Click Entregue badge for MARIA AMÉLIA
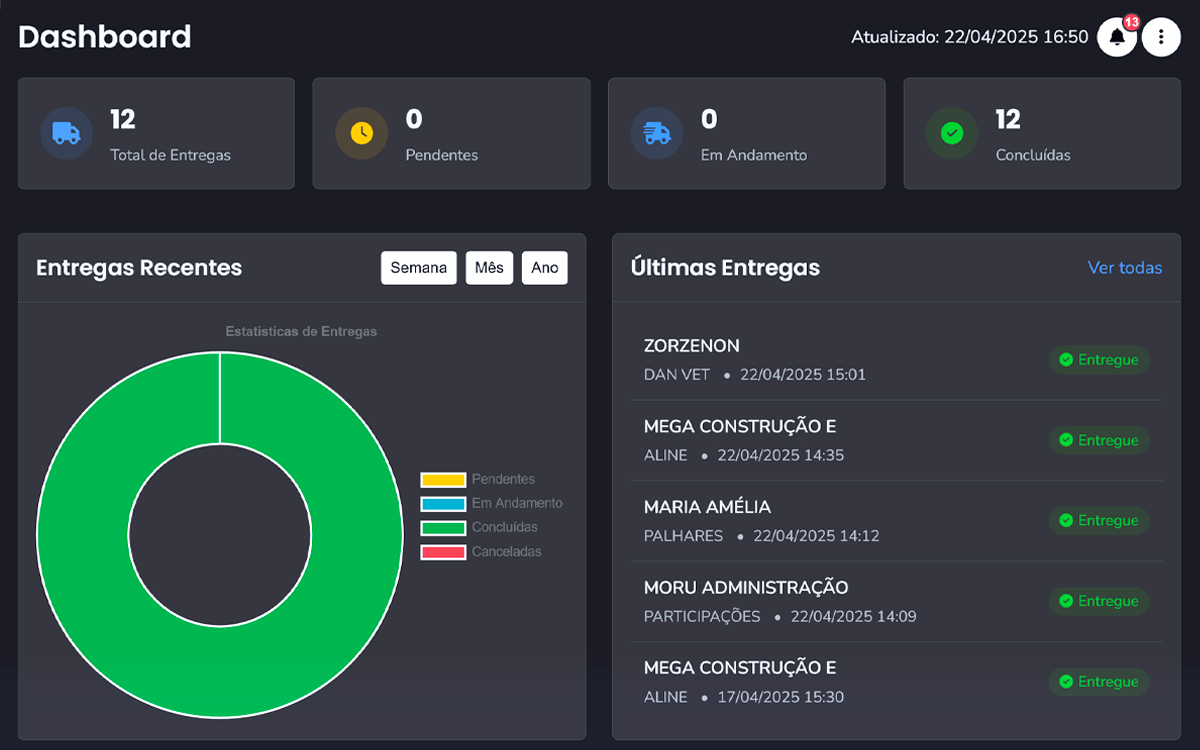1200x750 pixels. point(1099,521)
